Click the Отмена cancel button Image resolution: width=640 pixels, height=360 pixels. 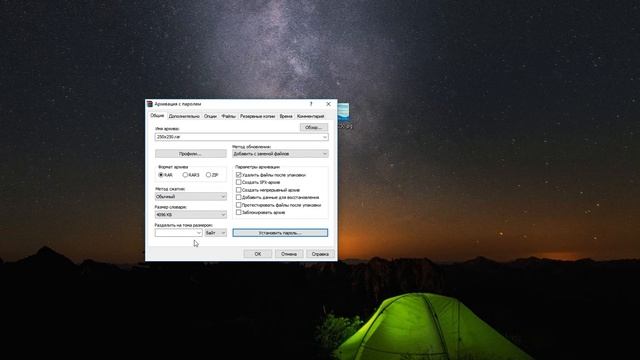point(289,254)
